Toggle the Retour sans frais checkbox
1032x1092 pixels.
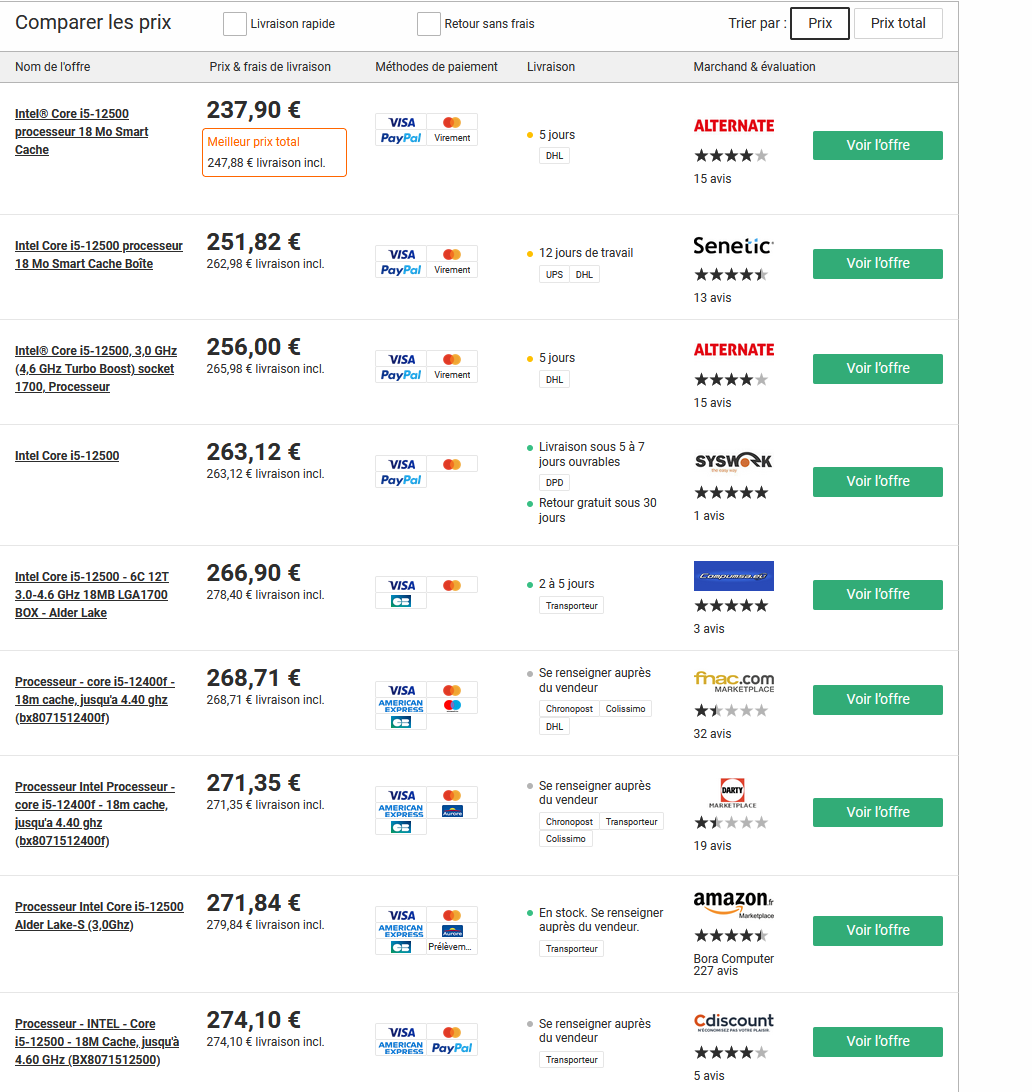(428, 24)
